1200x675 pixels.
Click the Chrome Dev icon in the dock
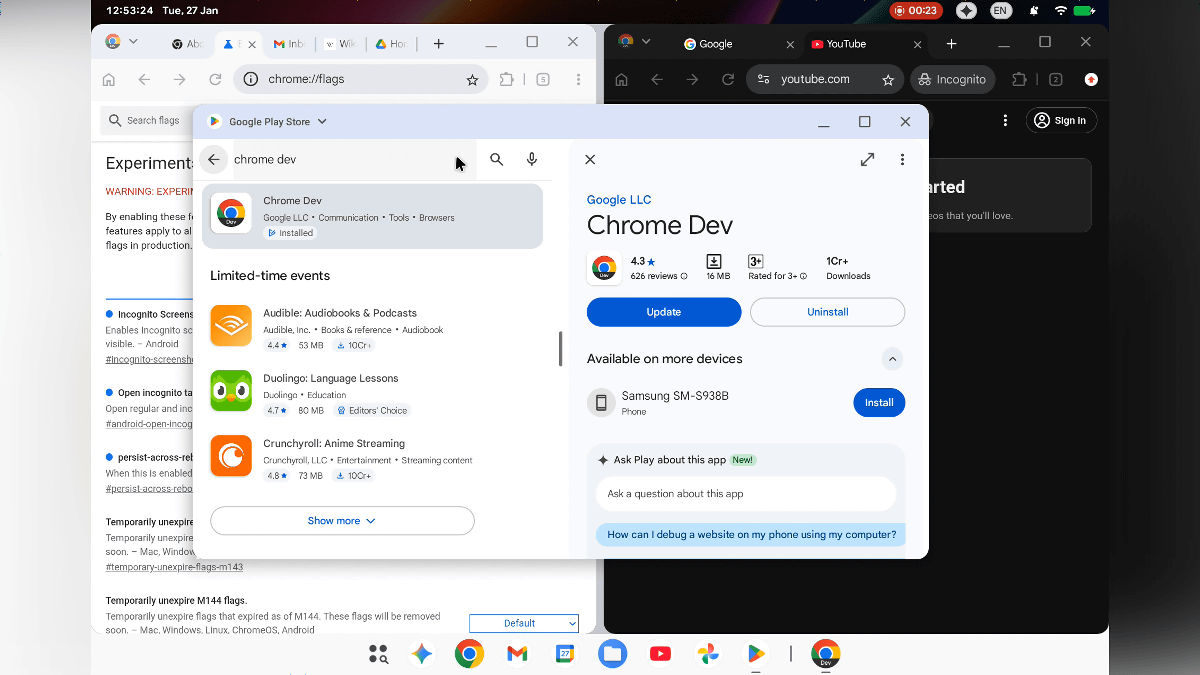(825, 653)
